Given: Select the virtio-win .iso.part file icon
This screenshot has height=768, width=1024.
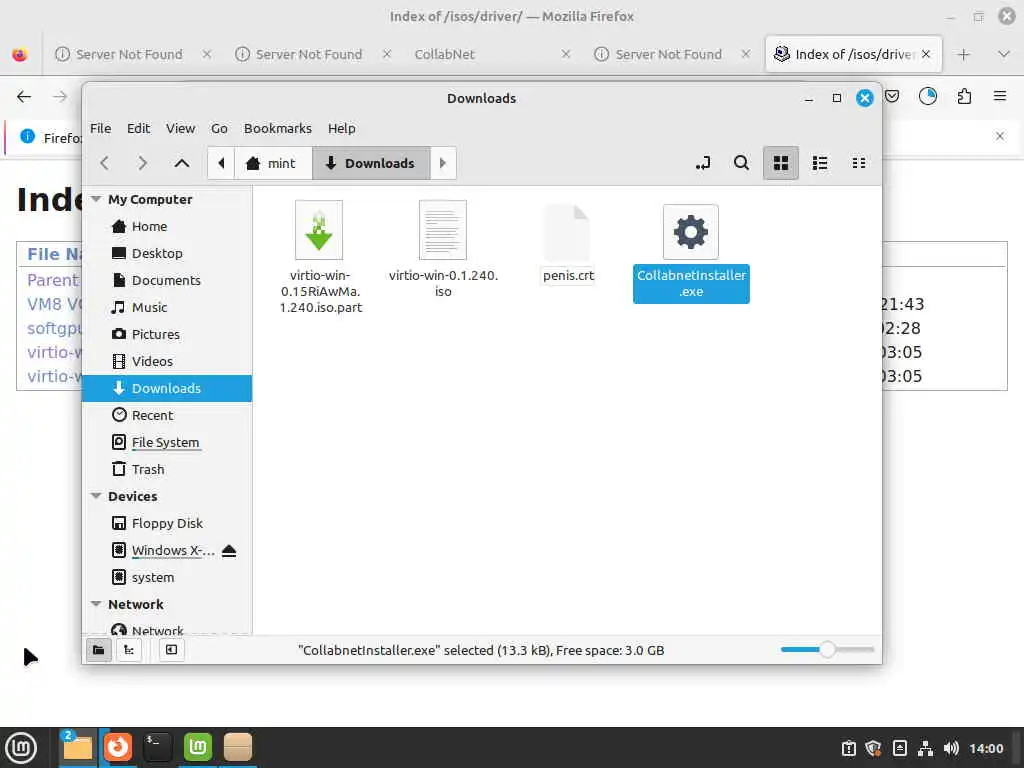Looking at the screenshot, I should click(319, 230).
